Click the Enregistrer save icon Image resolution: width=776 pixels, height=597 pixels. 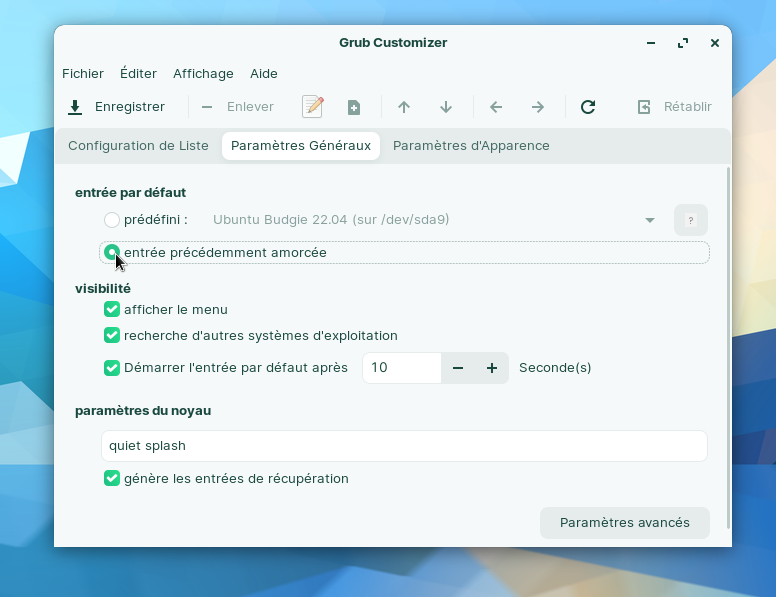coord(75,107)
